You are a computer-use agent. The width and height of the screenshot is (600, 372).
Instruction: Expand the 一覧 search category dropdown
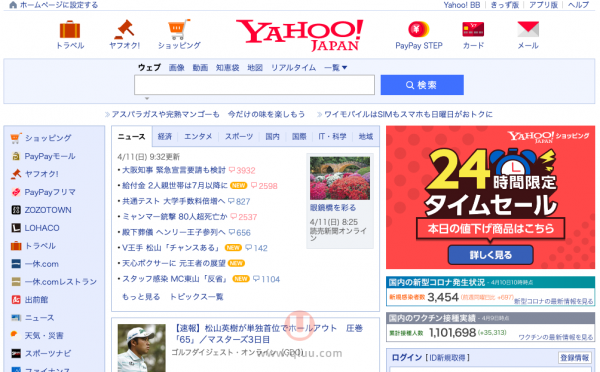(336, 68)
